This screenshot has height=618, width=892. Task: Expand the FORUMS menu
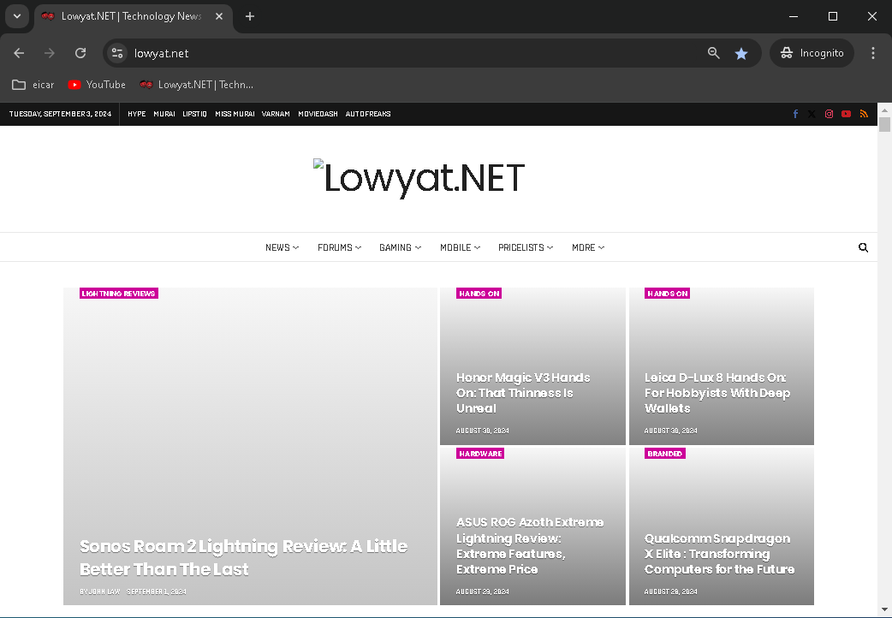click(x=339, y=248)
